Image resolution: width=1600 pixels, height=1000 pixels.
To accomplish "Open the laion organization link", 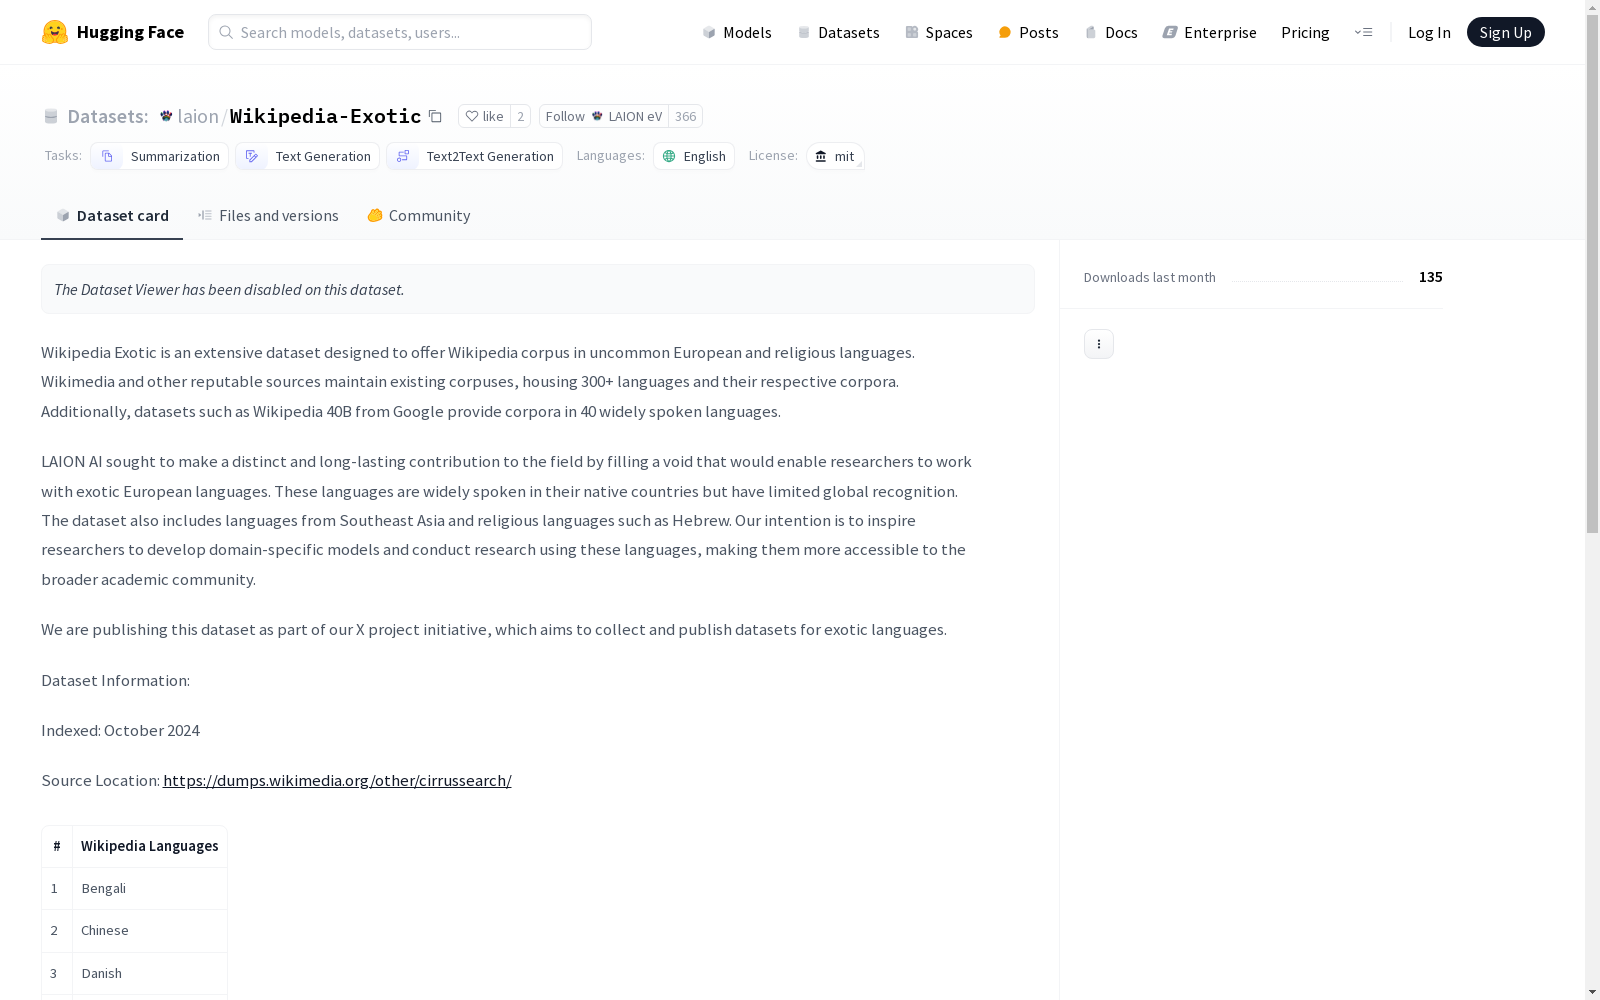I will coord(198,116).
